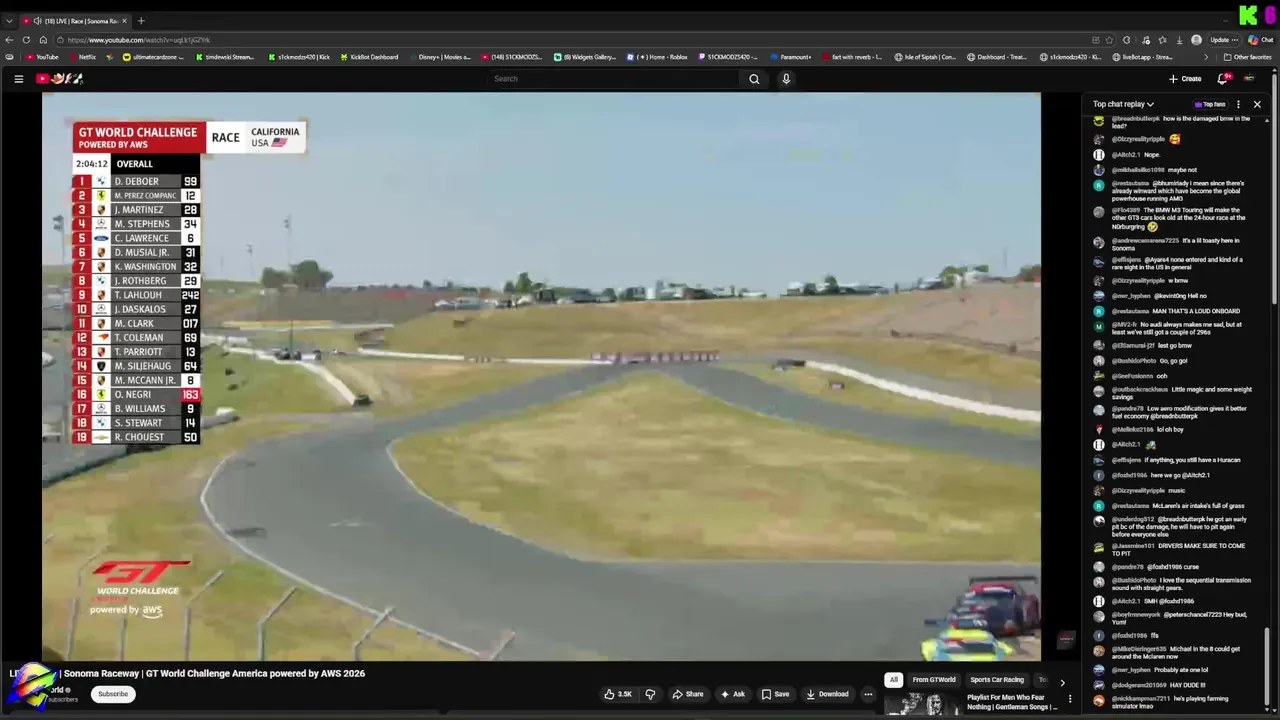The height and width of the screenshot is (720, 1280).
Task: Click chat user @dodgeram201069
Action: (x=1141, y=685)
